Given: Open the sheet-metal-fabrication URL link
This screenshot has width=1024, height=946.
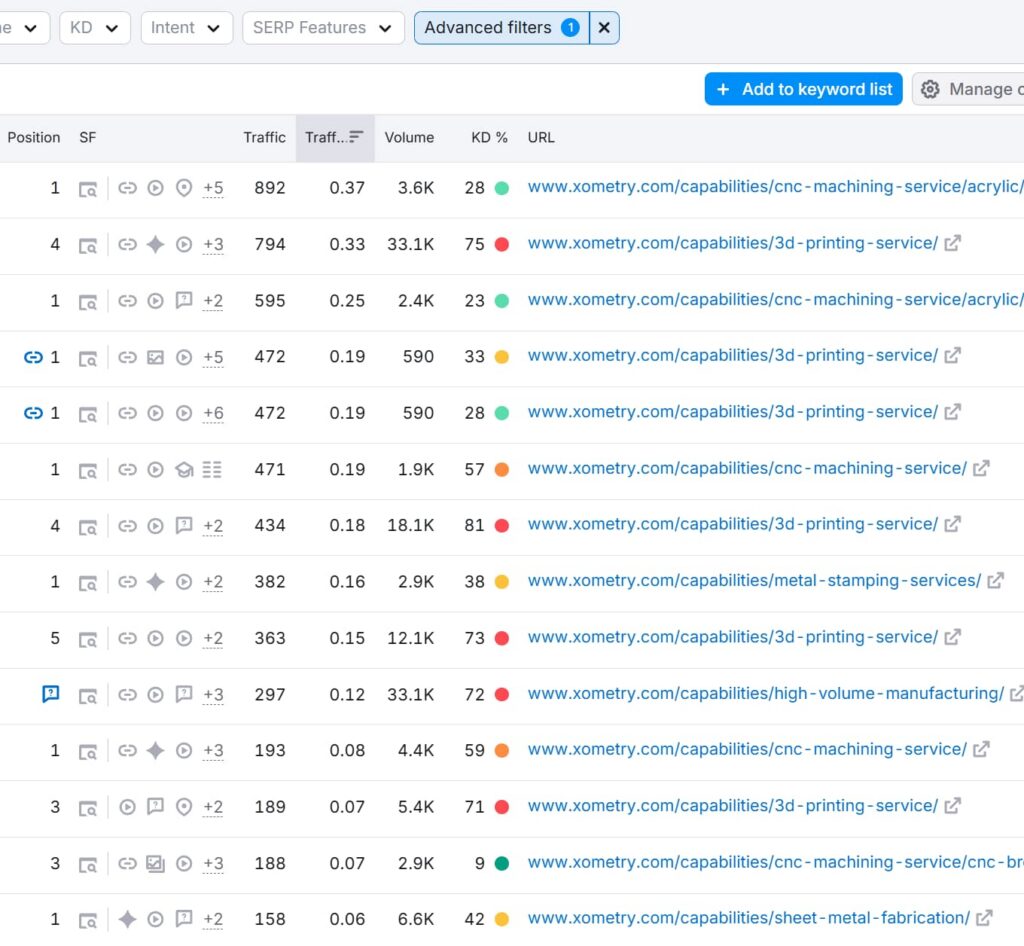Looking at the screenshot, I should (x=748, y=918).
